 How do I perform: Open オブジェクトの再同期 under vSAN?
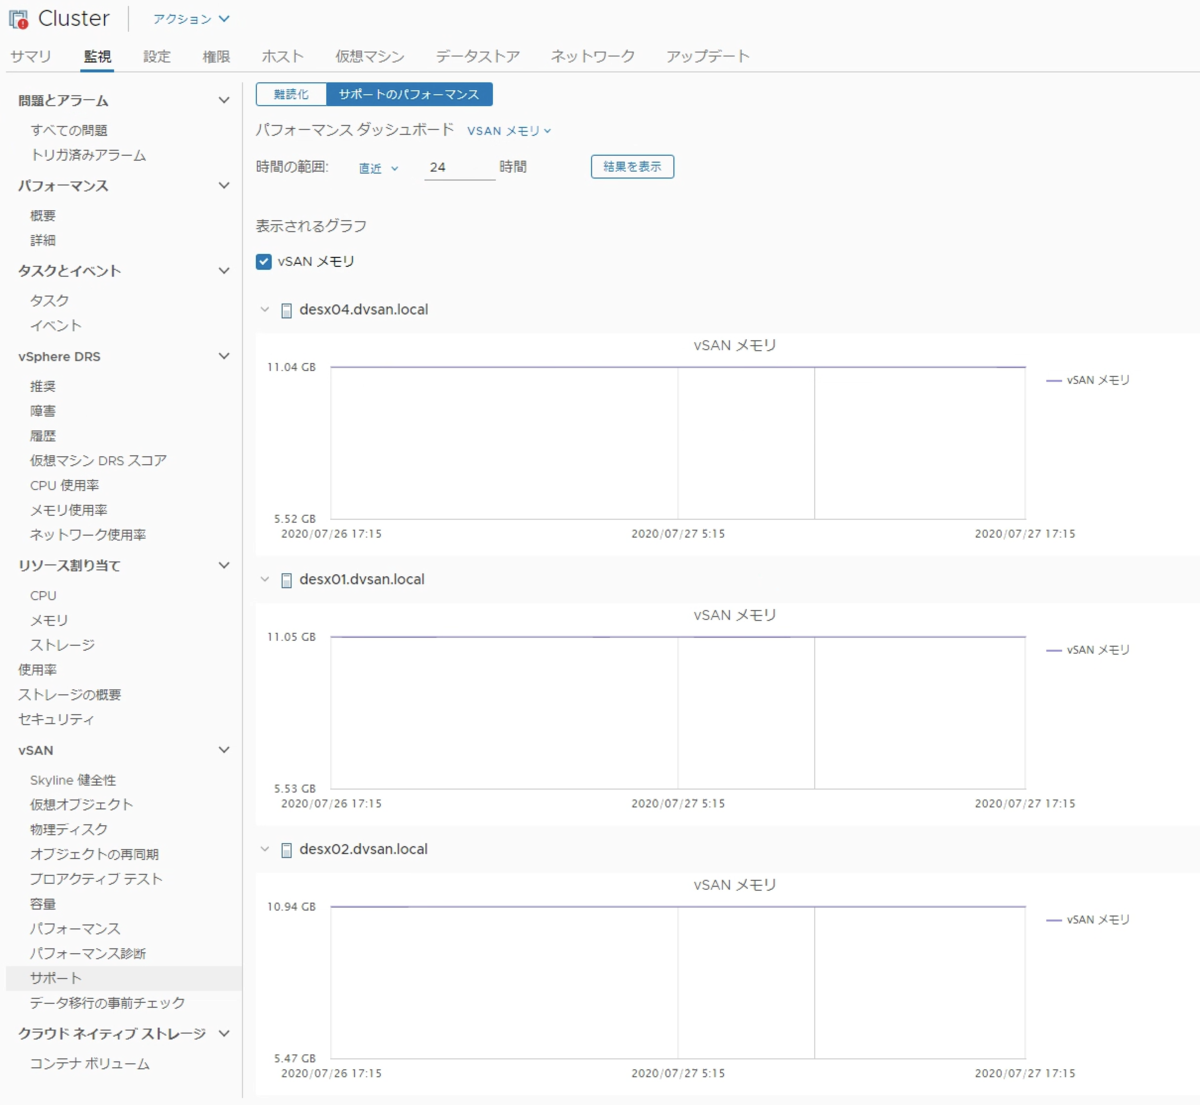coord(94,854)
